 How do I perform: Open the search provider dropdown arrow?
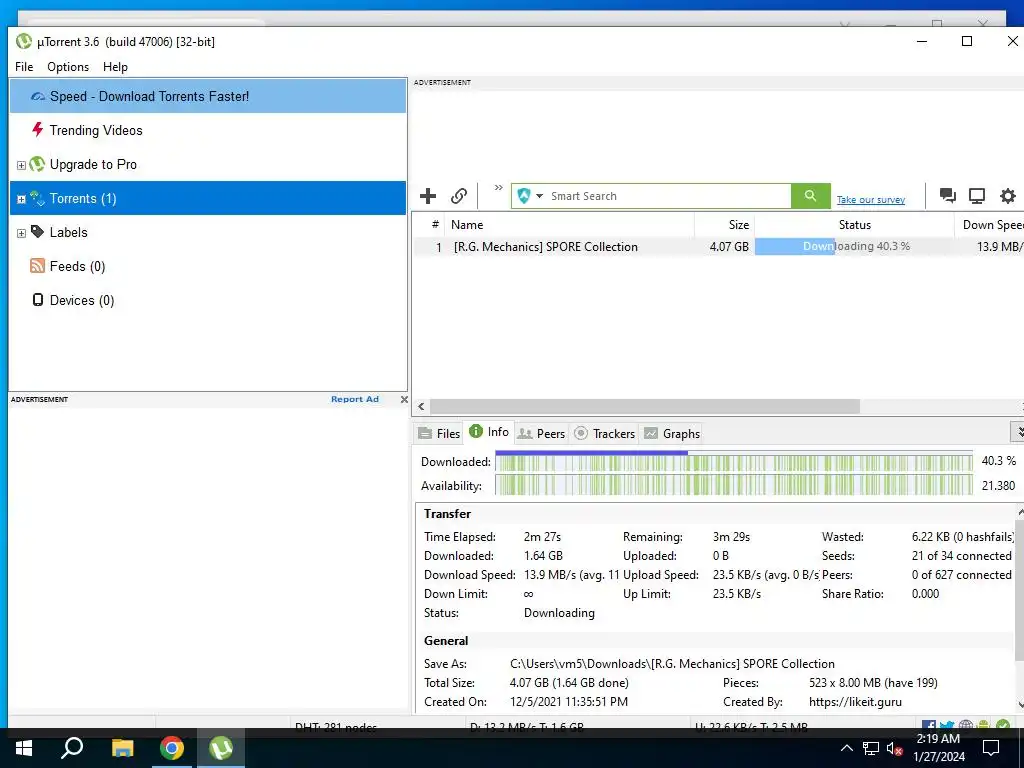[539, 196]
